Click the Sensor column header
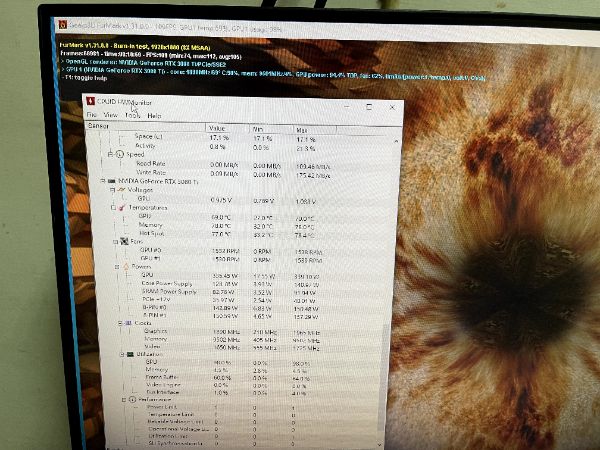The image size is (600, 450). pyautogui.click(x=145, y=126)
